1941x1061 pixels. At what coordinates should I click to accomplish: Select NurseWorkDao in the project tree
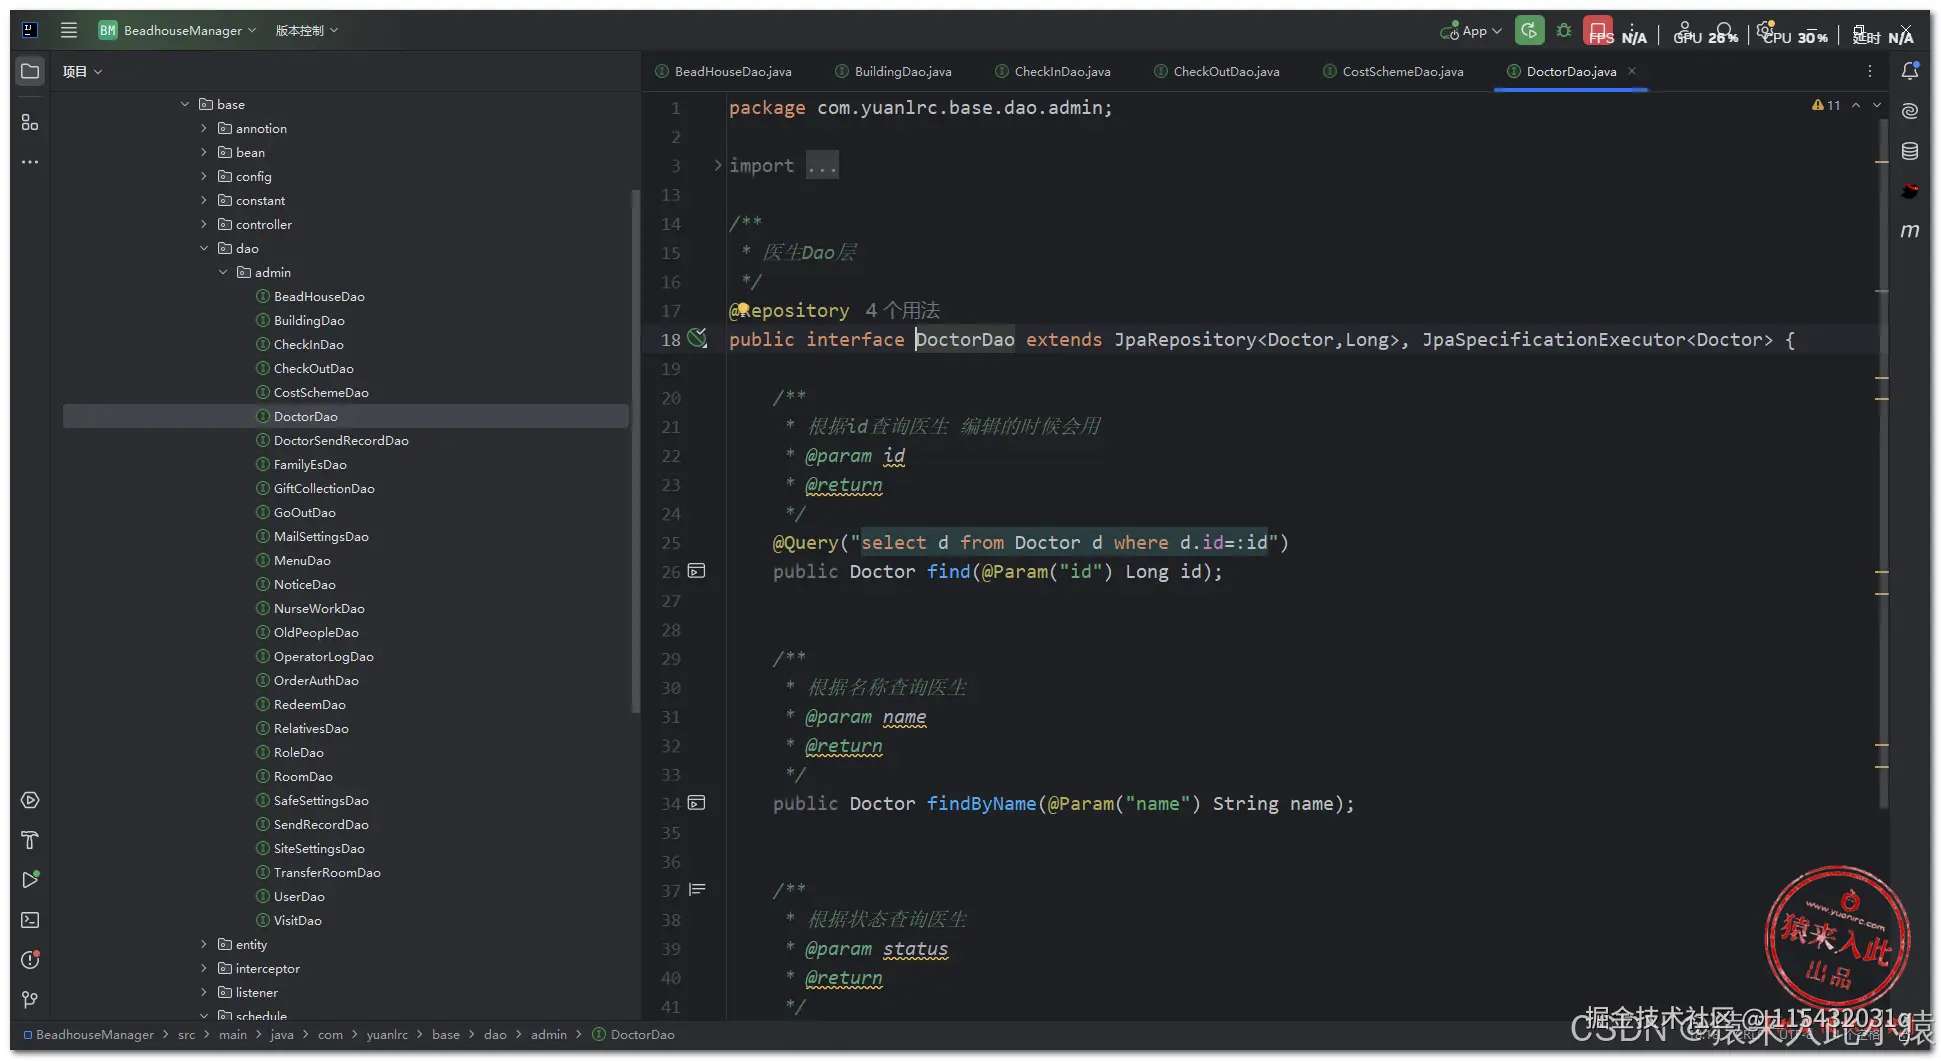coord(319,608)
